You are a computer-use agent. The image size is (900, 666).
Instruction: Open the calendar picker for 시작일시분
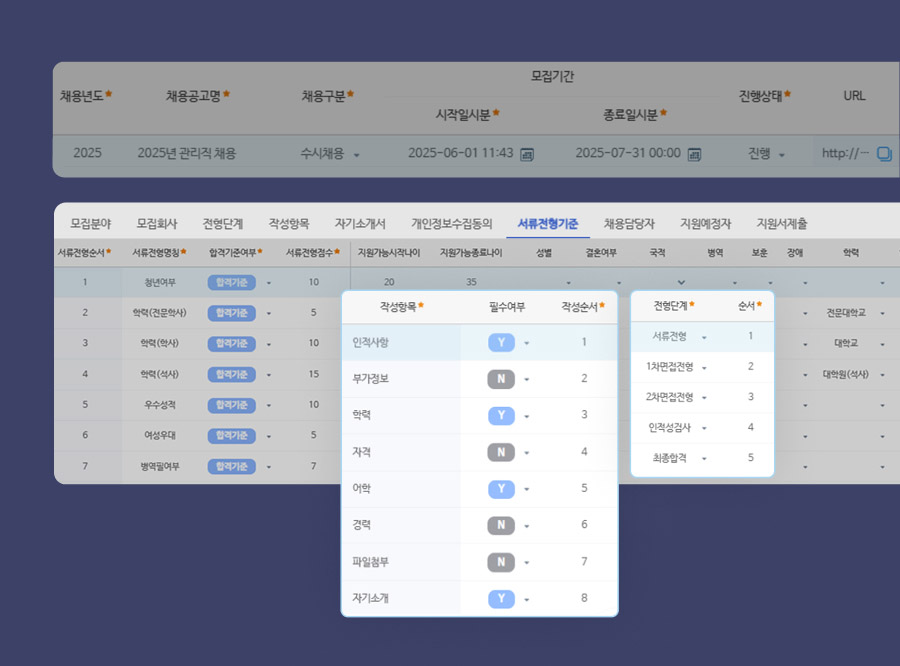(527, 154)
